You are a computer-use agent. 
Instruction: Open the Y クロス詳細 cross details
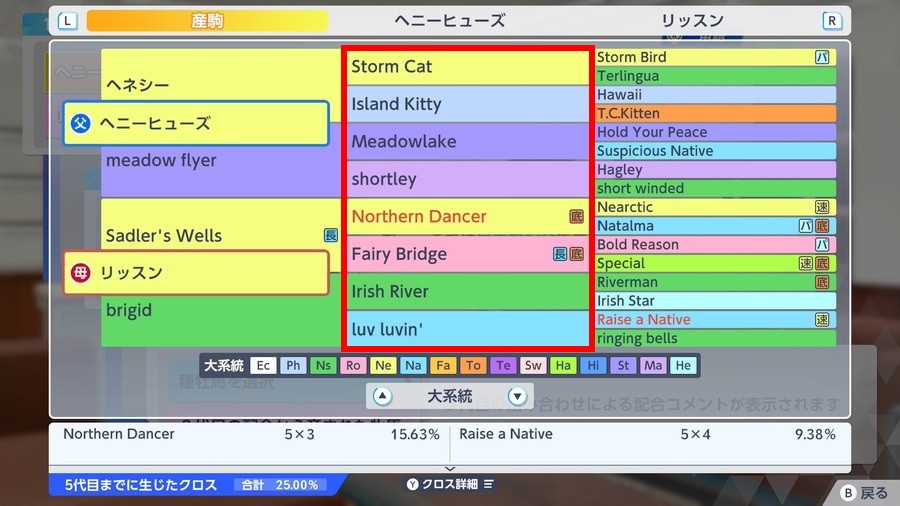pyautogui.click(x=450, y=484)
